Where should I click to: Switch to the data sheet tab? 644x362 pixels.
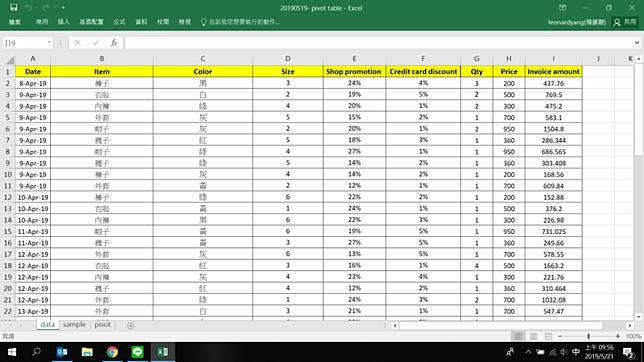(47, 325)
